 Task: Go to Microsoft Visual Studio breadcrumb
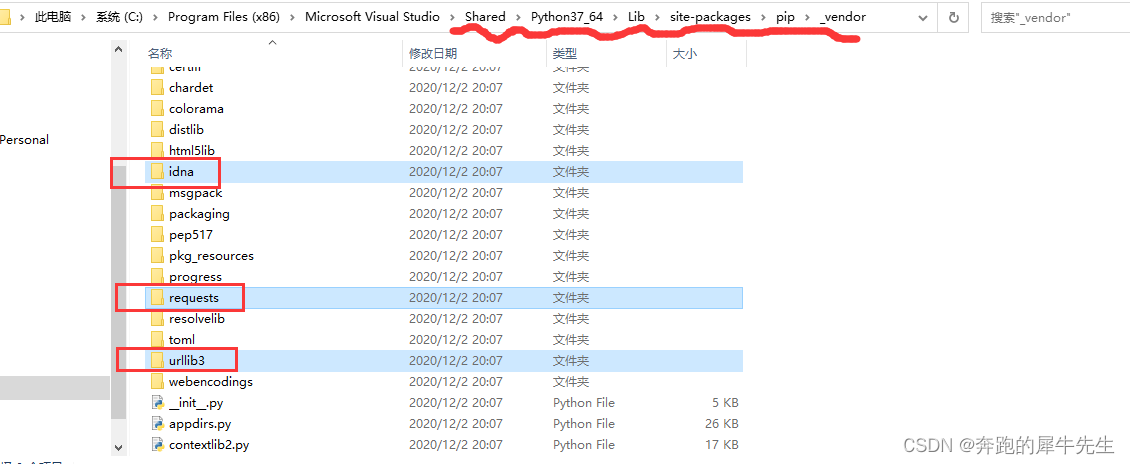tap(373, 17)
